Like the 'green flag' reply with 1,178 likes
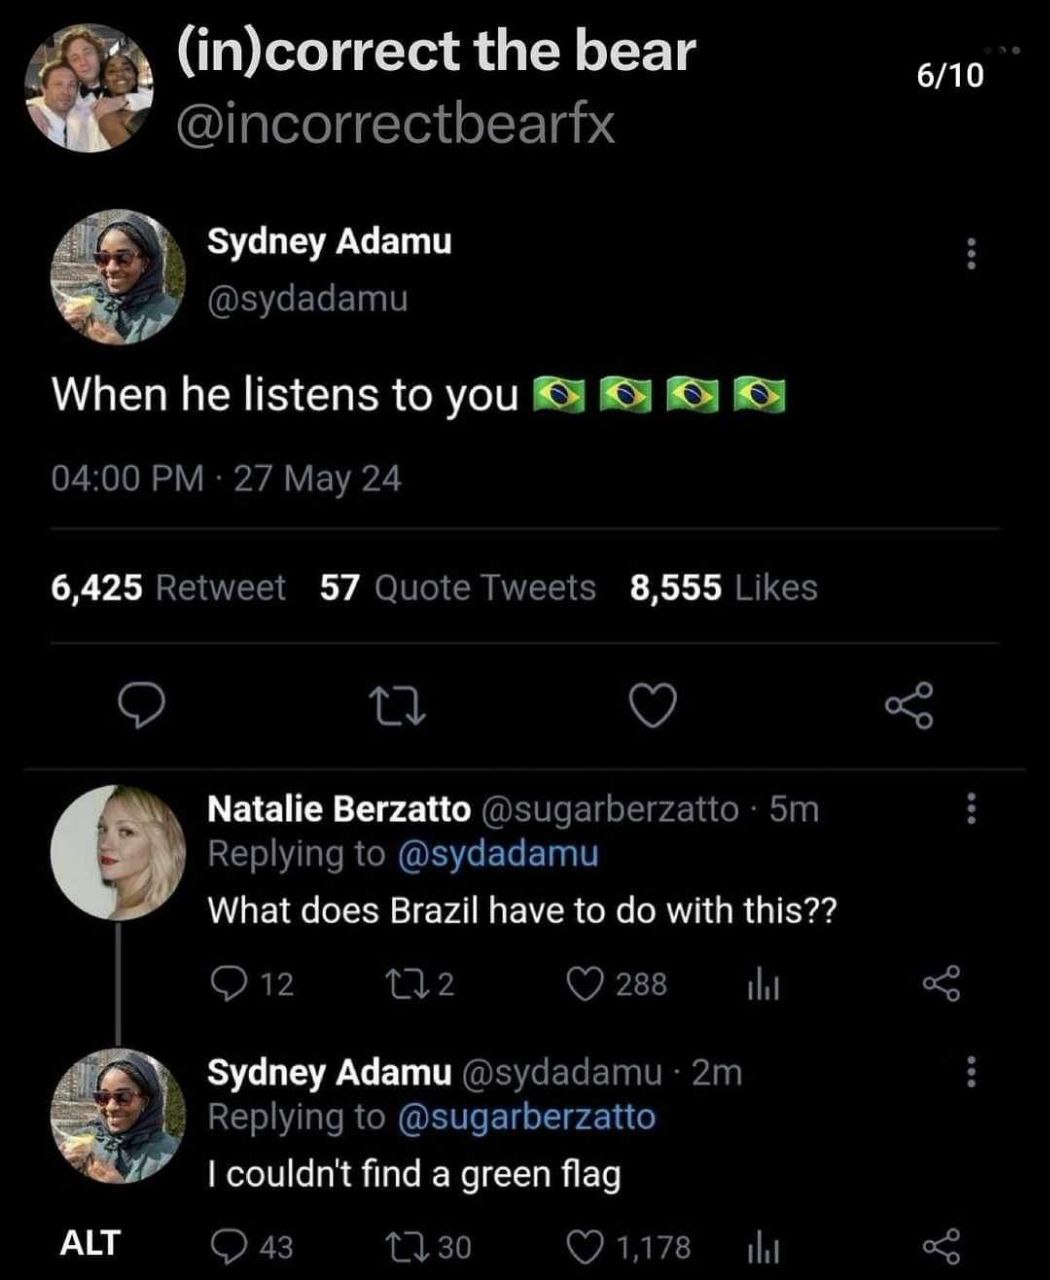Screen dimensions: 1050x1280 629,1247
